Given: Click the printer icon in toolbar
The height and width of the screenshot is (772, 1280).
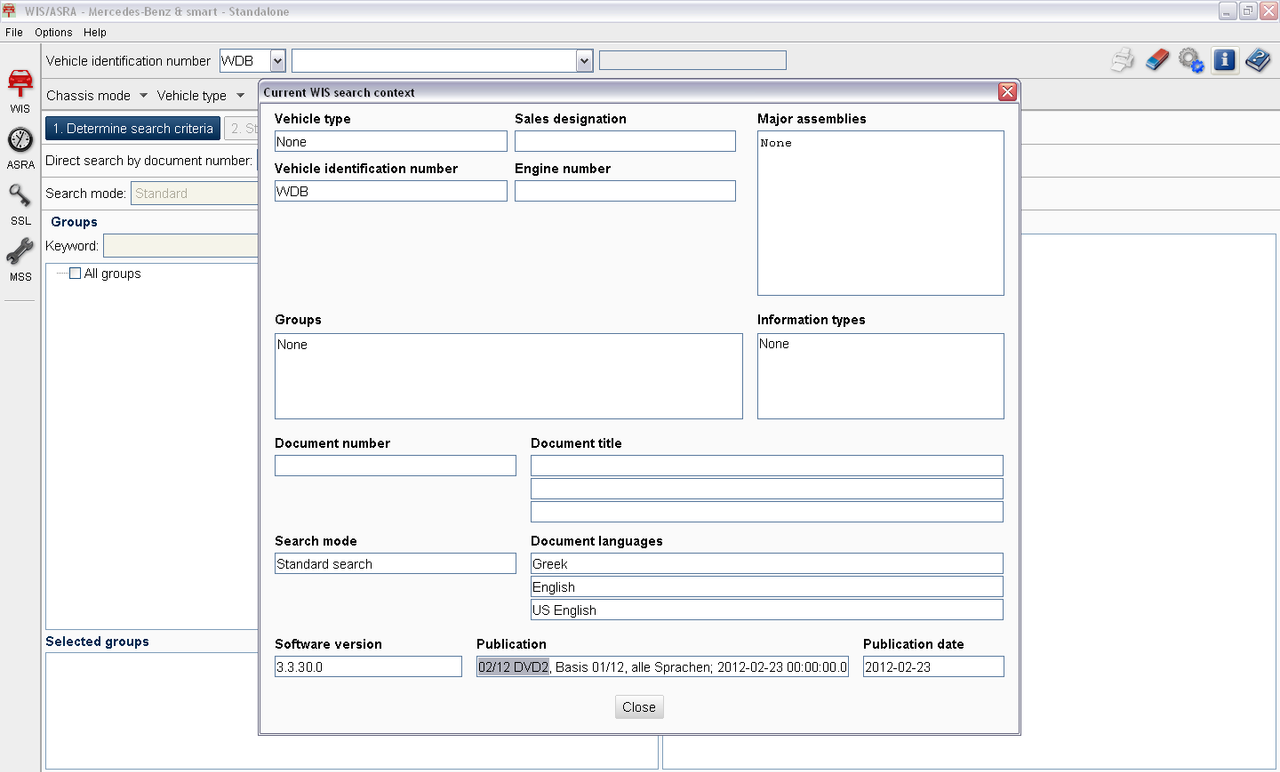Looking at the screenshot, I should pyautogui.click(x=1123, y=60).
